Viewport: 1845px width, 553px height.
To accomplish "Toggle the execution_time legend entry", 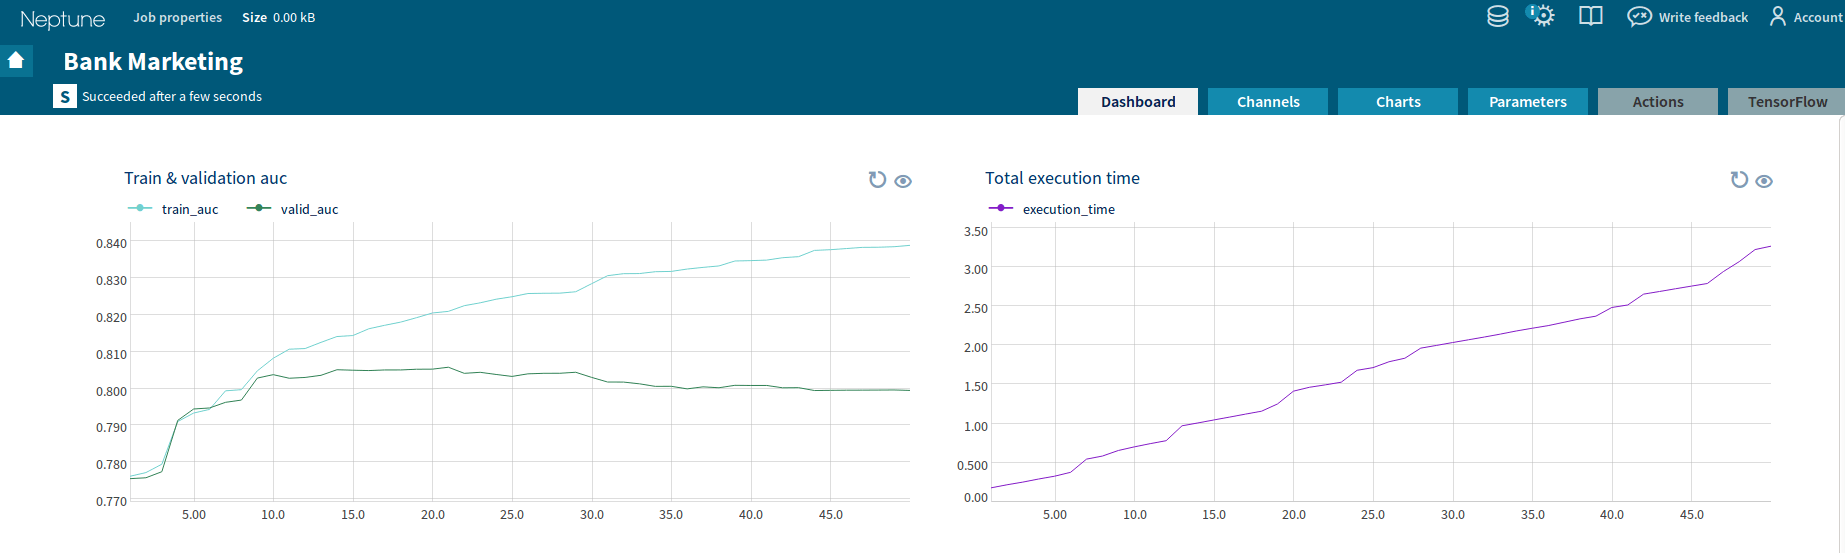I will click(1052, 209).
